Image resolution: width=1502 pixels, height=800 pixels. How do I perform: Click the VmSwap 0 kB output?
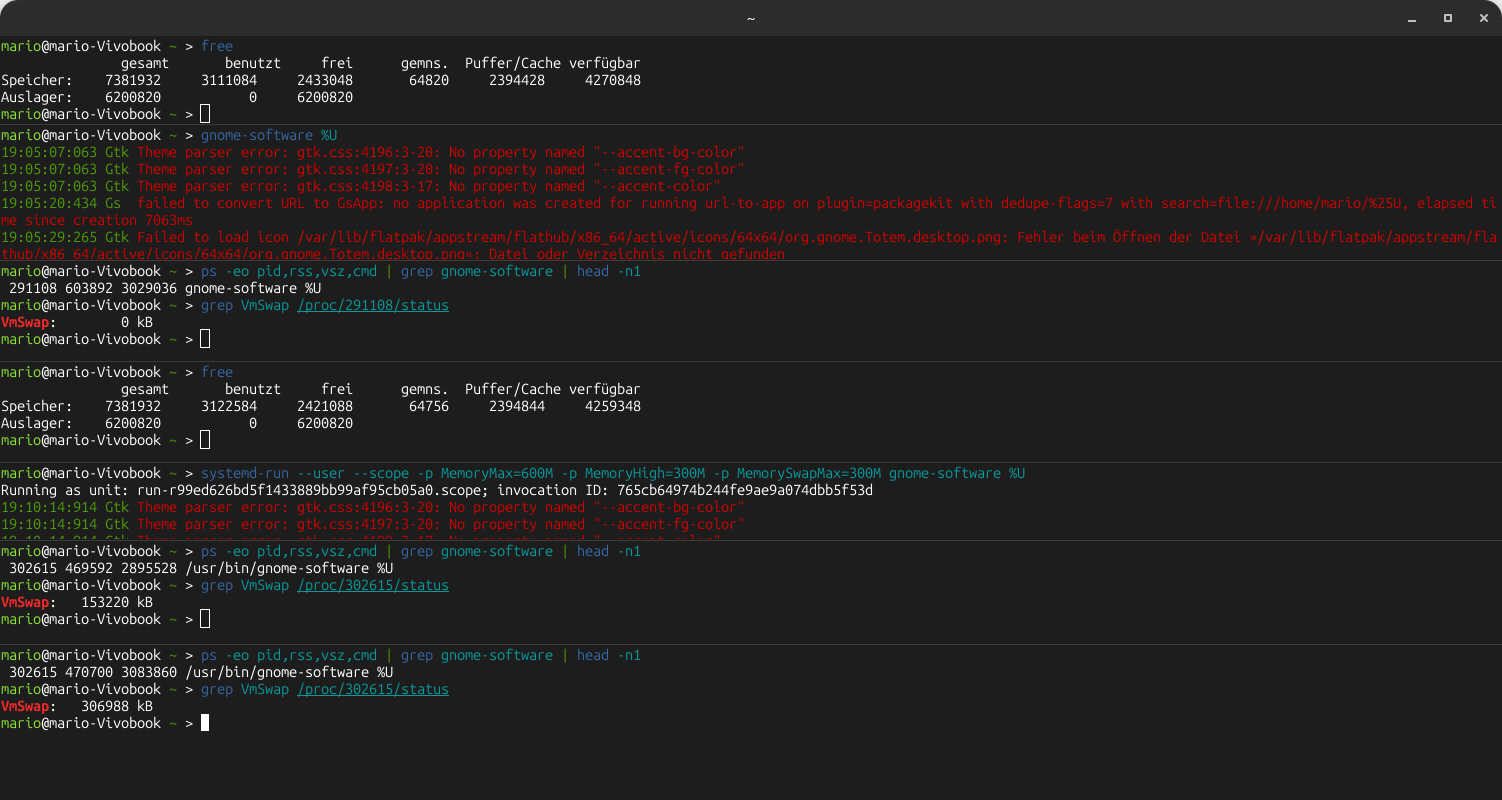point(77,322)
